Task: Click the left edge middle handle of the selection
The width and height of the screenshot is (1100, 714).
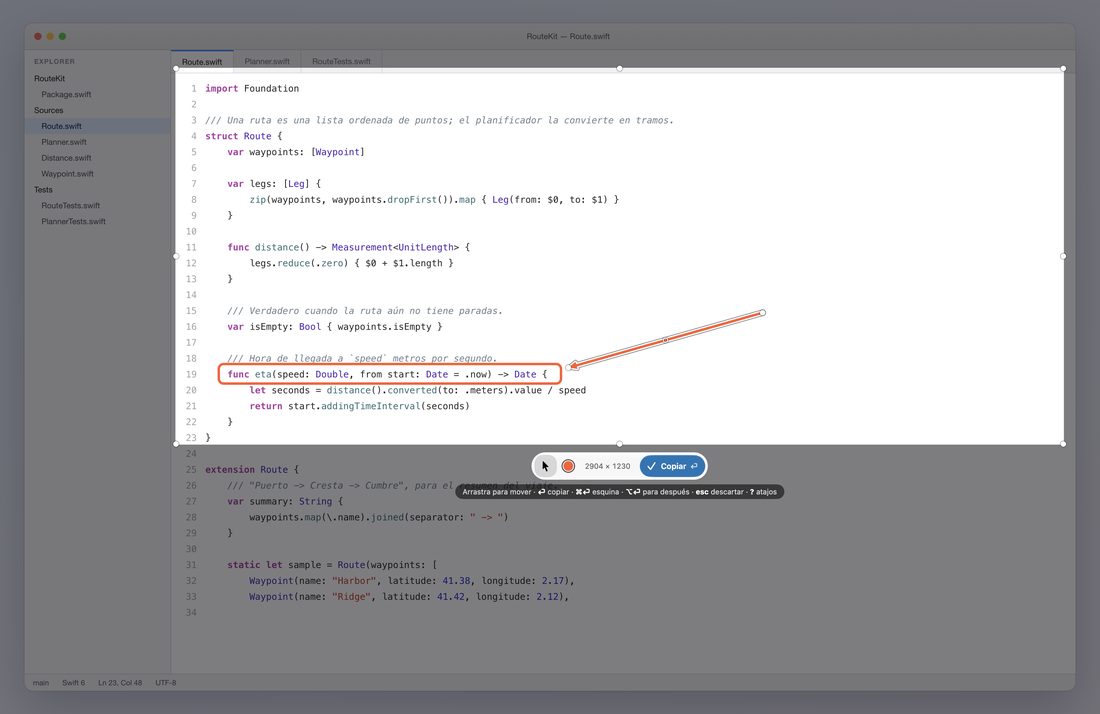Action: 175,256
